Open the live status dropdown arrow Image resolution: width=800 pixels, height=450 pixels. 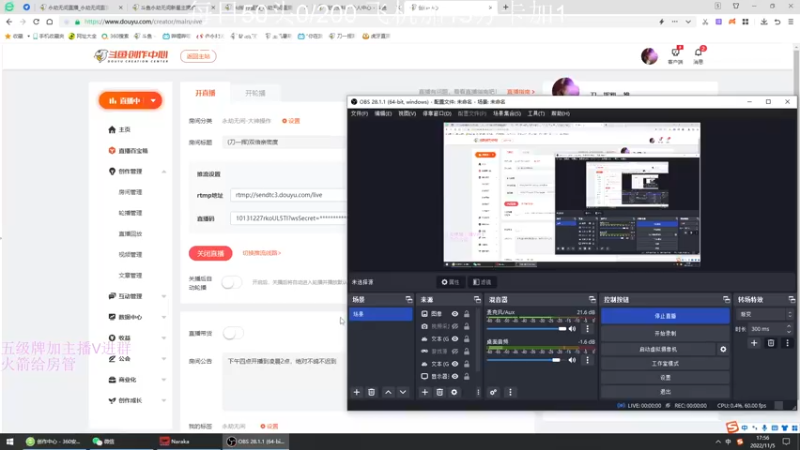coord(153,101)
